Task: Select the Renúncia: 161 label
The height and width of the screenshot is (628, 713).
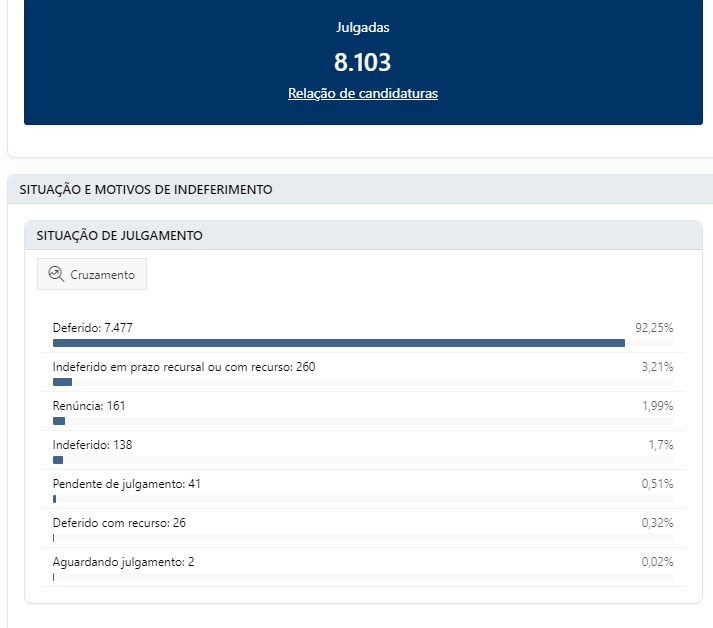Action: click(89, 405)
